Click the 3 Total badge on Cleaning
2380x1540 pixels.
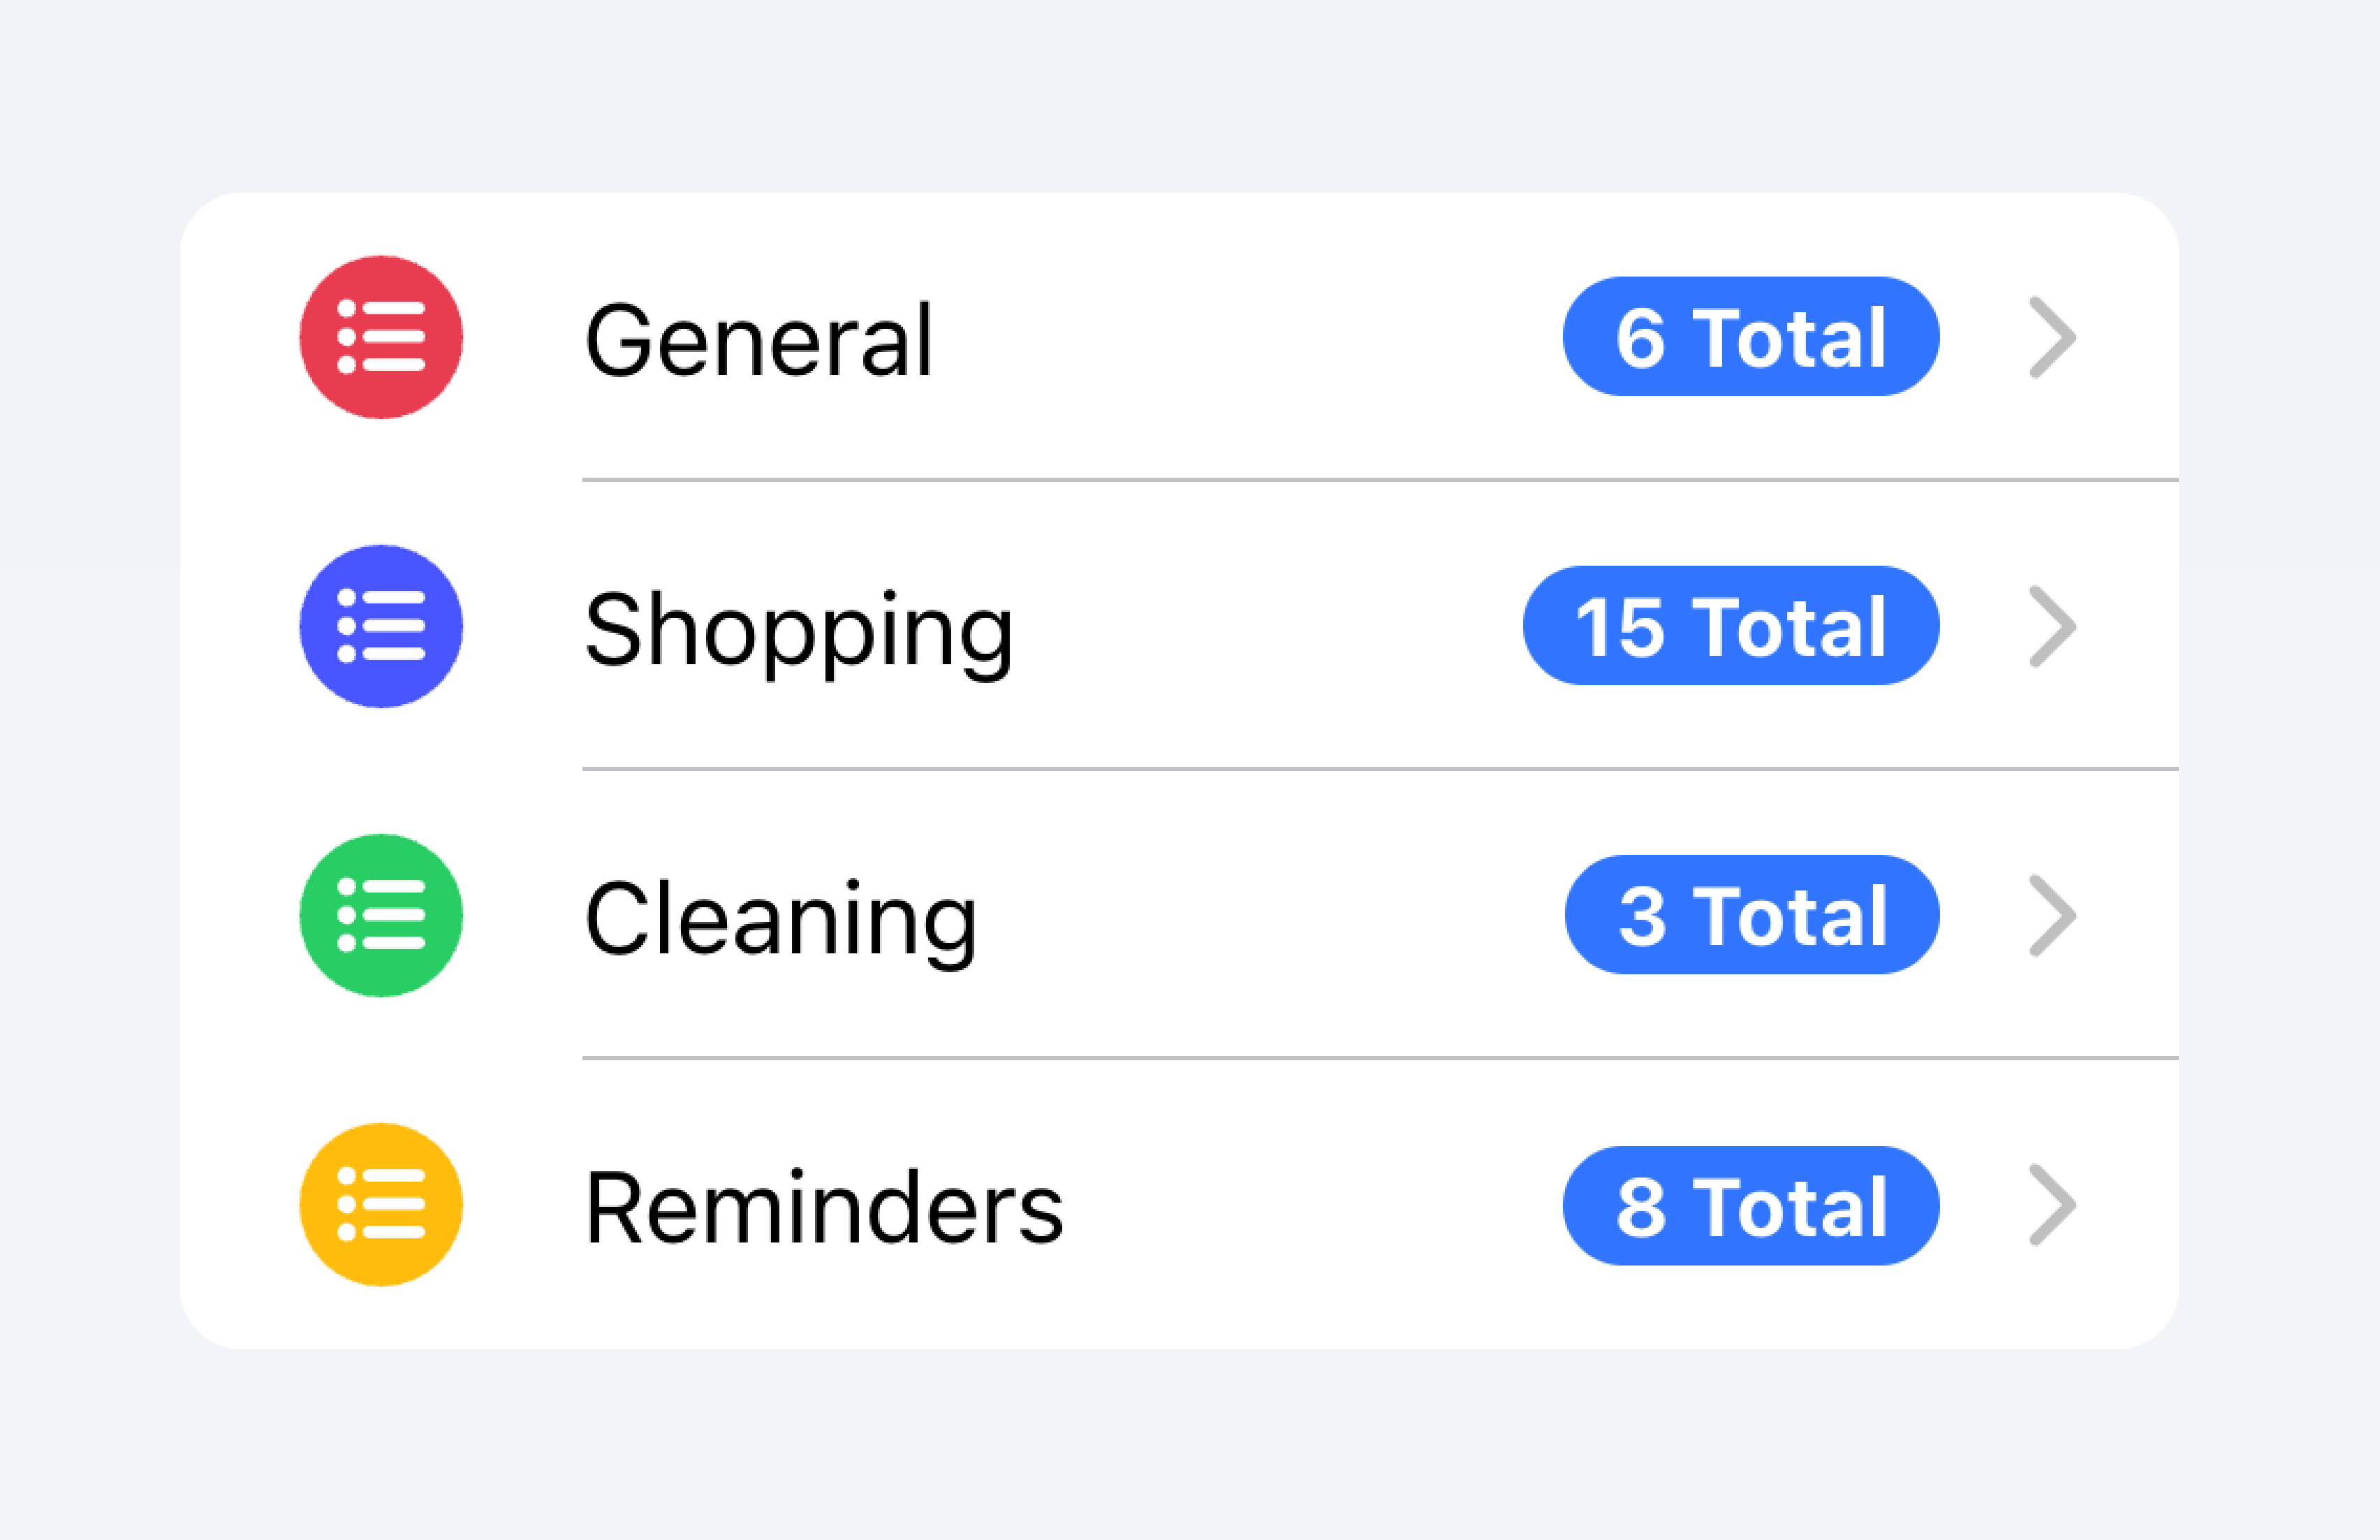click(x=1751, y=915)
